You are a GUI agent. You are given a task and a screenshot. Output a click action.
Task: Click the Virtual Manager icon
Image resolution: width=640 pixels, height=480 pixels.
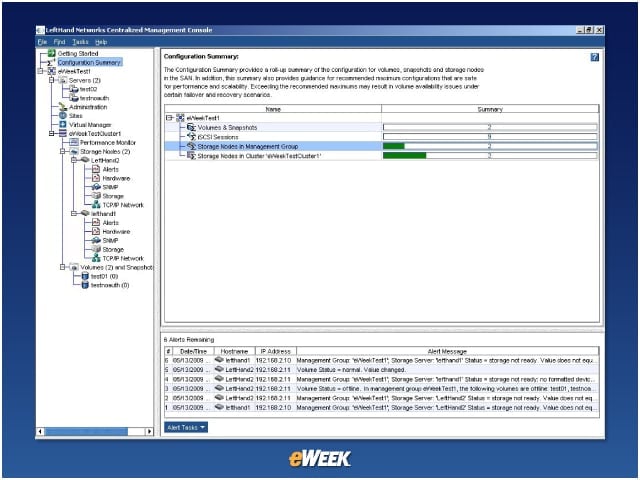(63, 124)
